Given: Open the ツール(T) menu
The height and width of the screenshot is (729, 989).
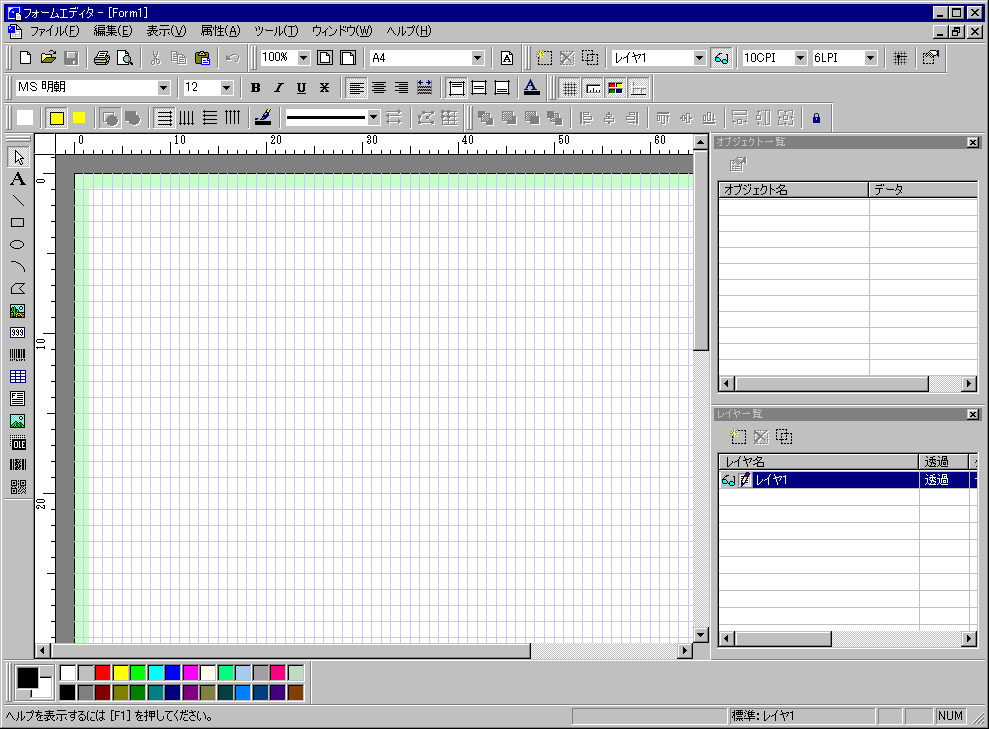Looking at the screenshot, I should [276, 31].
